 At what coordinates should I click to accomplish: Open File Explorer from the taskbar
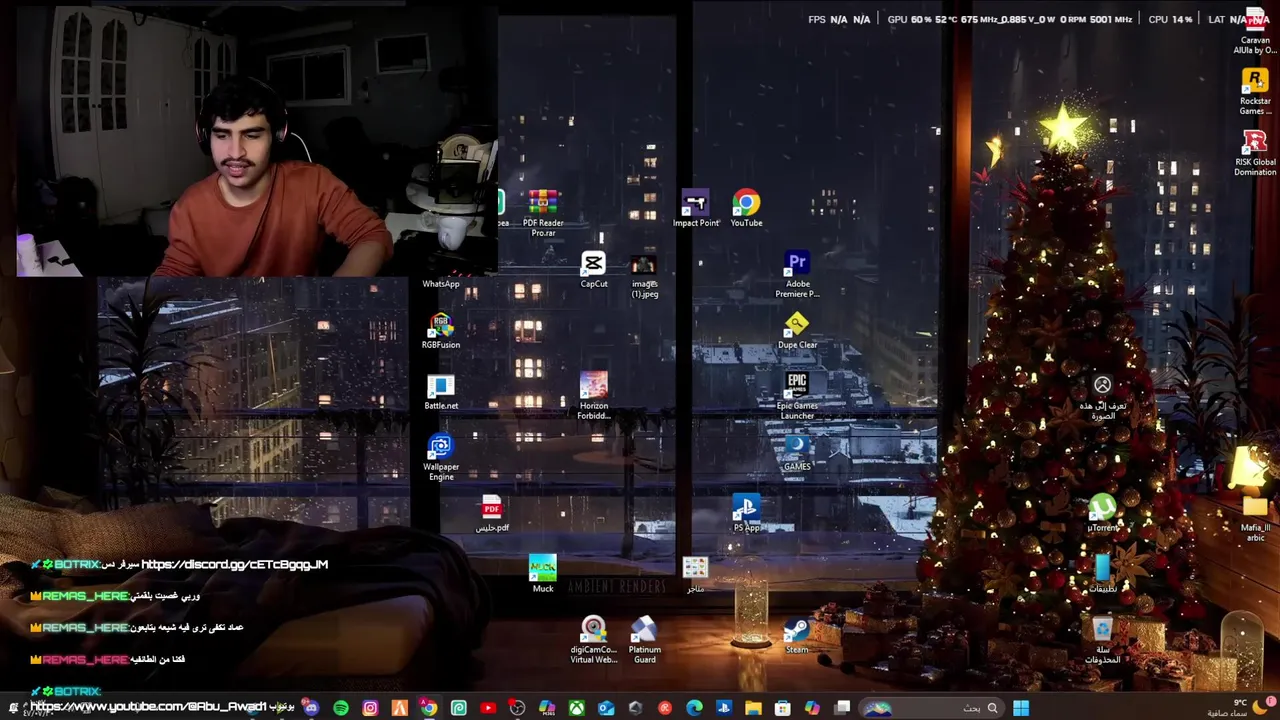point(753,708)
